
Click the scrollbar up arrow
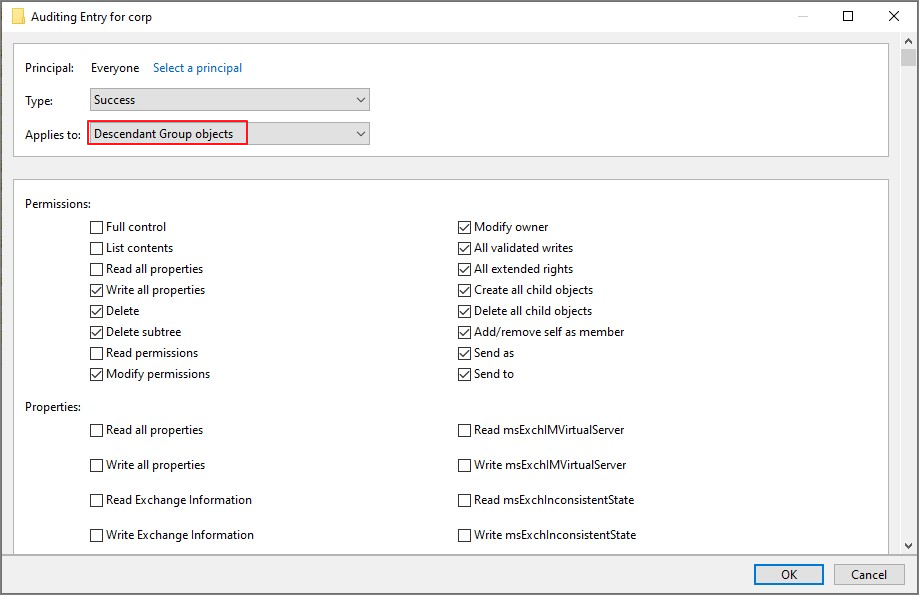[908, 41]
